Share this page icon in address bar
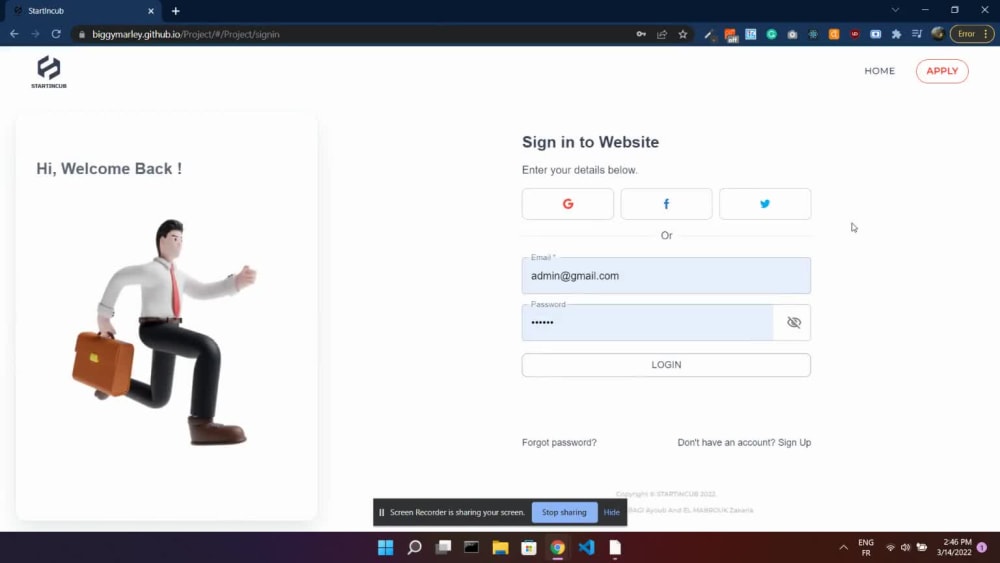This screenshot has width=1000, height=563. pyautogui.click(x=662, y=34)
